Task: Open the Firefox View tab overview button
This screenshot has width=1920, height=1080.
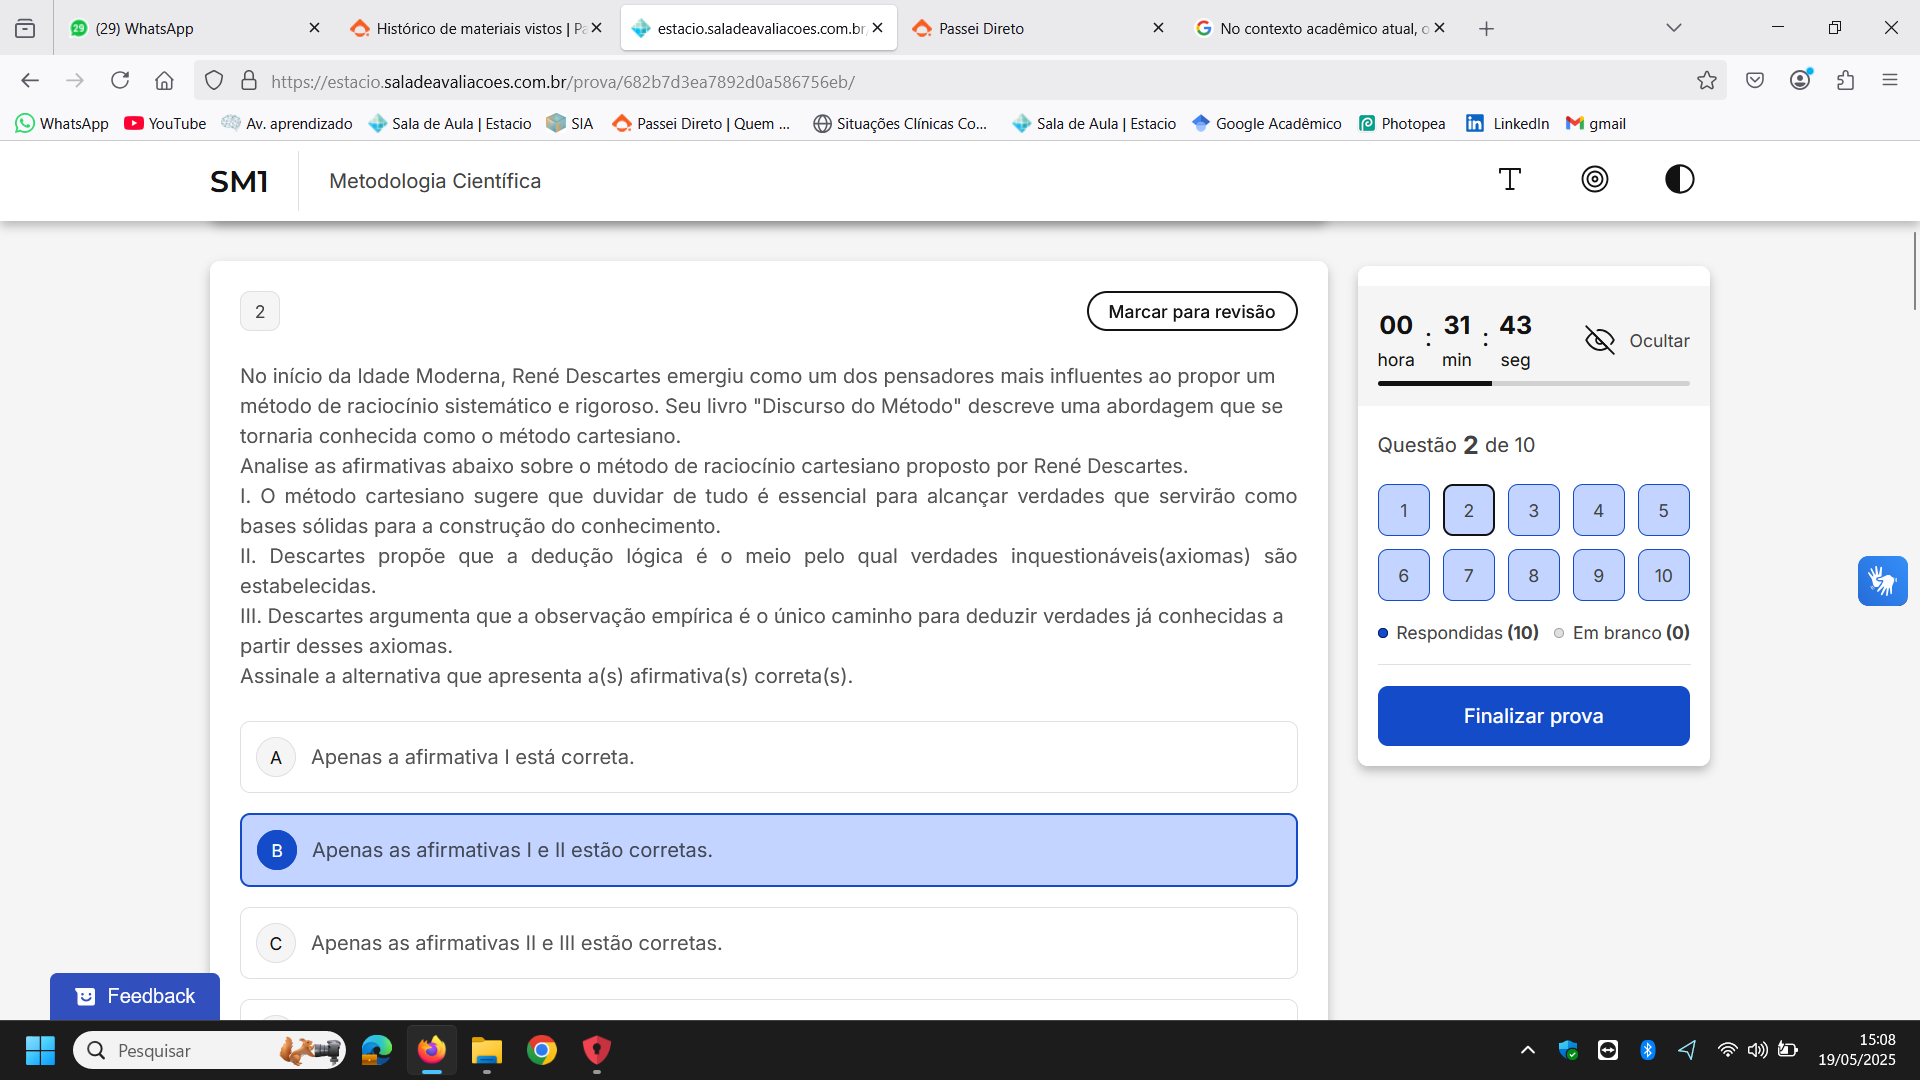Action: [x=25, y=28]
